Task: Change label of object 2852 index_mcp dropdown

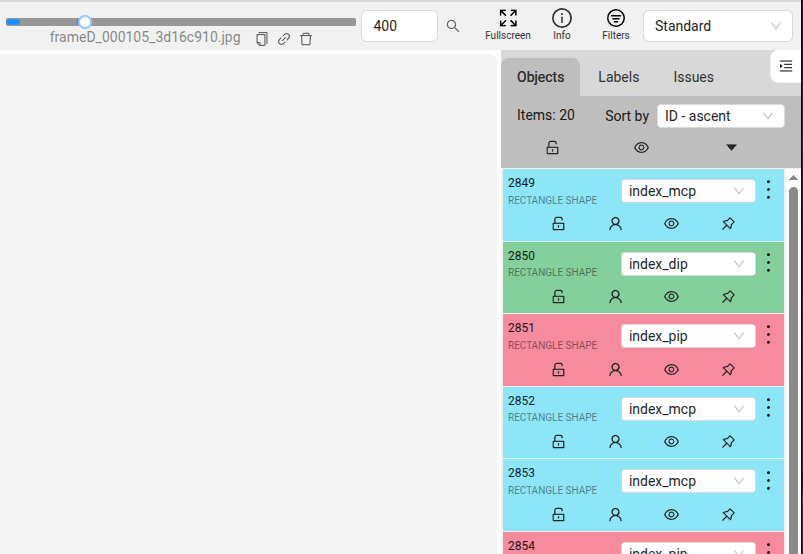Action: click(688, 409)
